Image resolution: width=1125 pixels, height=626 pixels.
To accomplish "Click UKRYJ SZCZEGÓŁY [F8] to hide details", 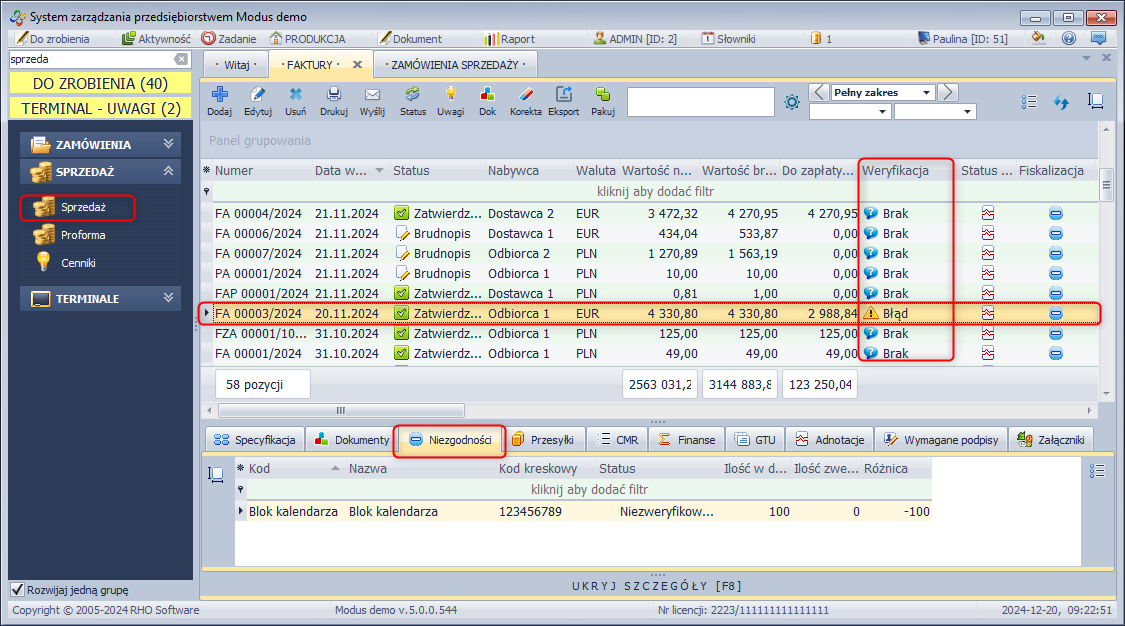I will click(656, 585).
